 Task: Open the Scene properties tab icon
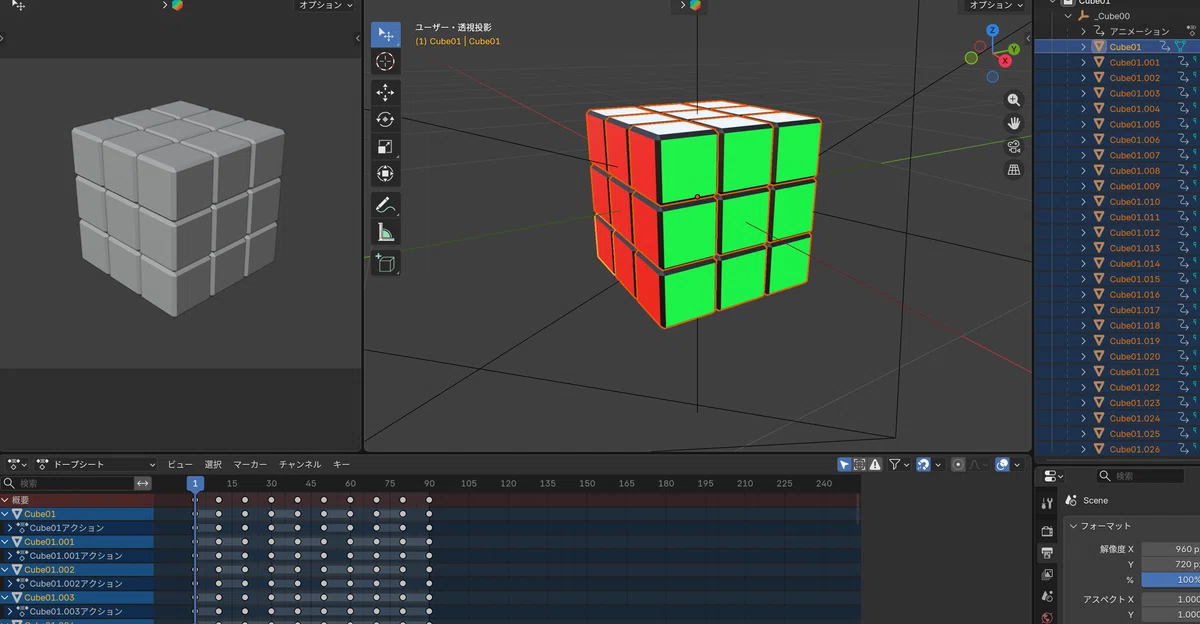click(x=1047, y=596)
